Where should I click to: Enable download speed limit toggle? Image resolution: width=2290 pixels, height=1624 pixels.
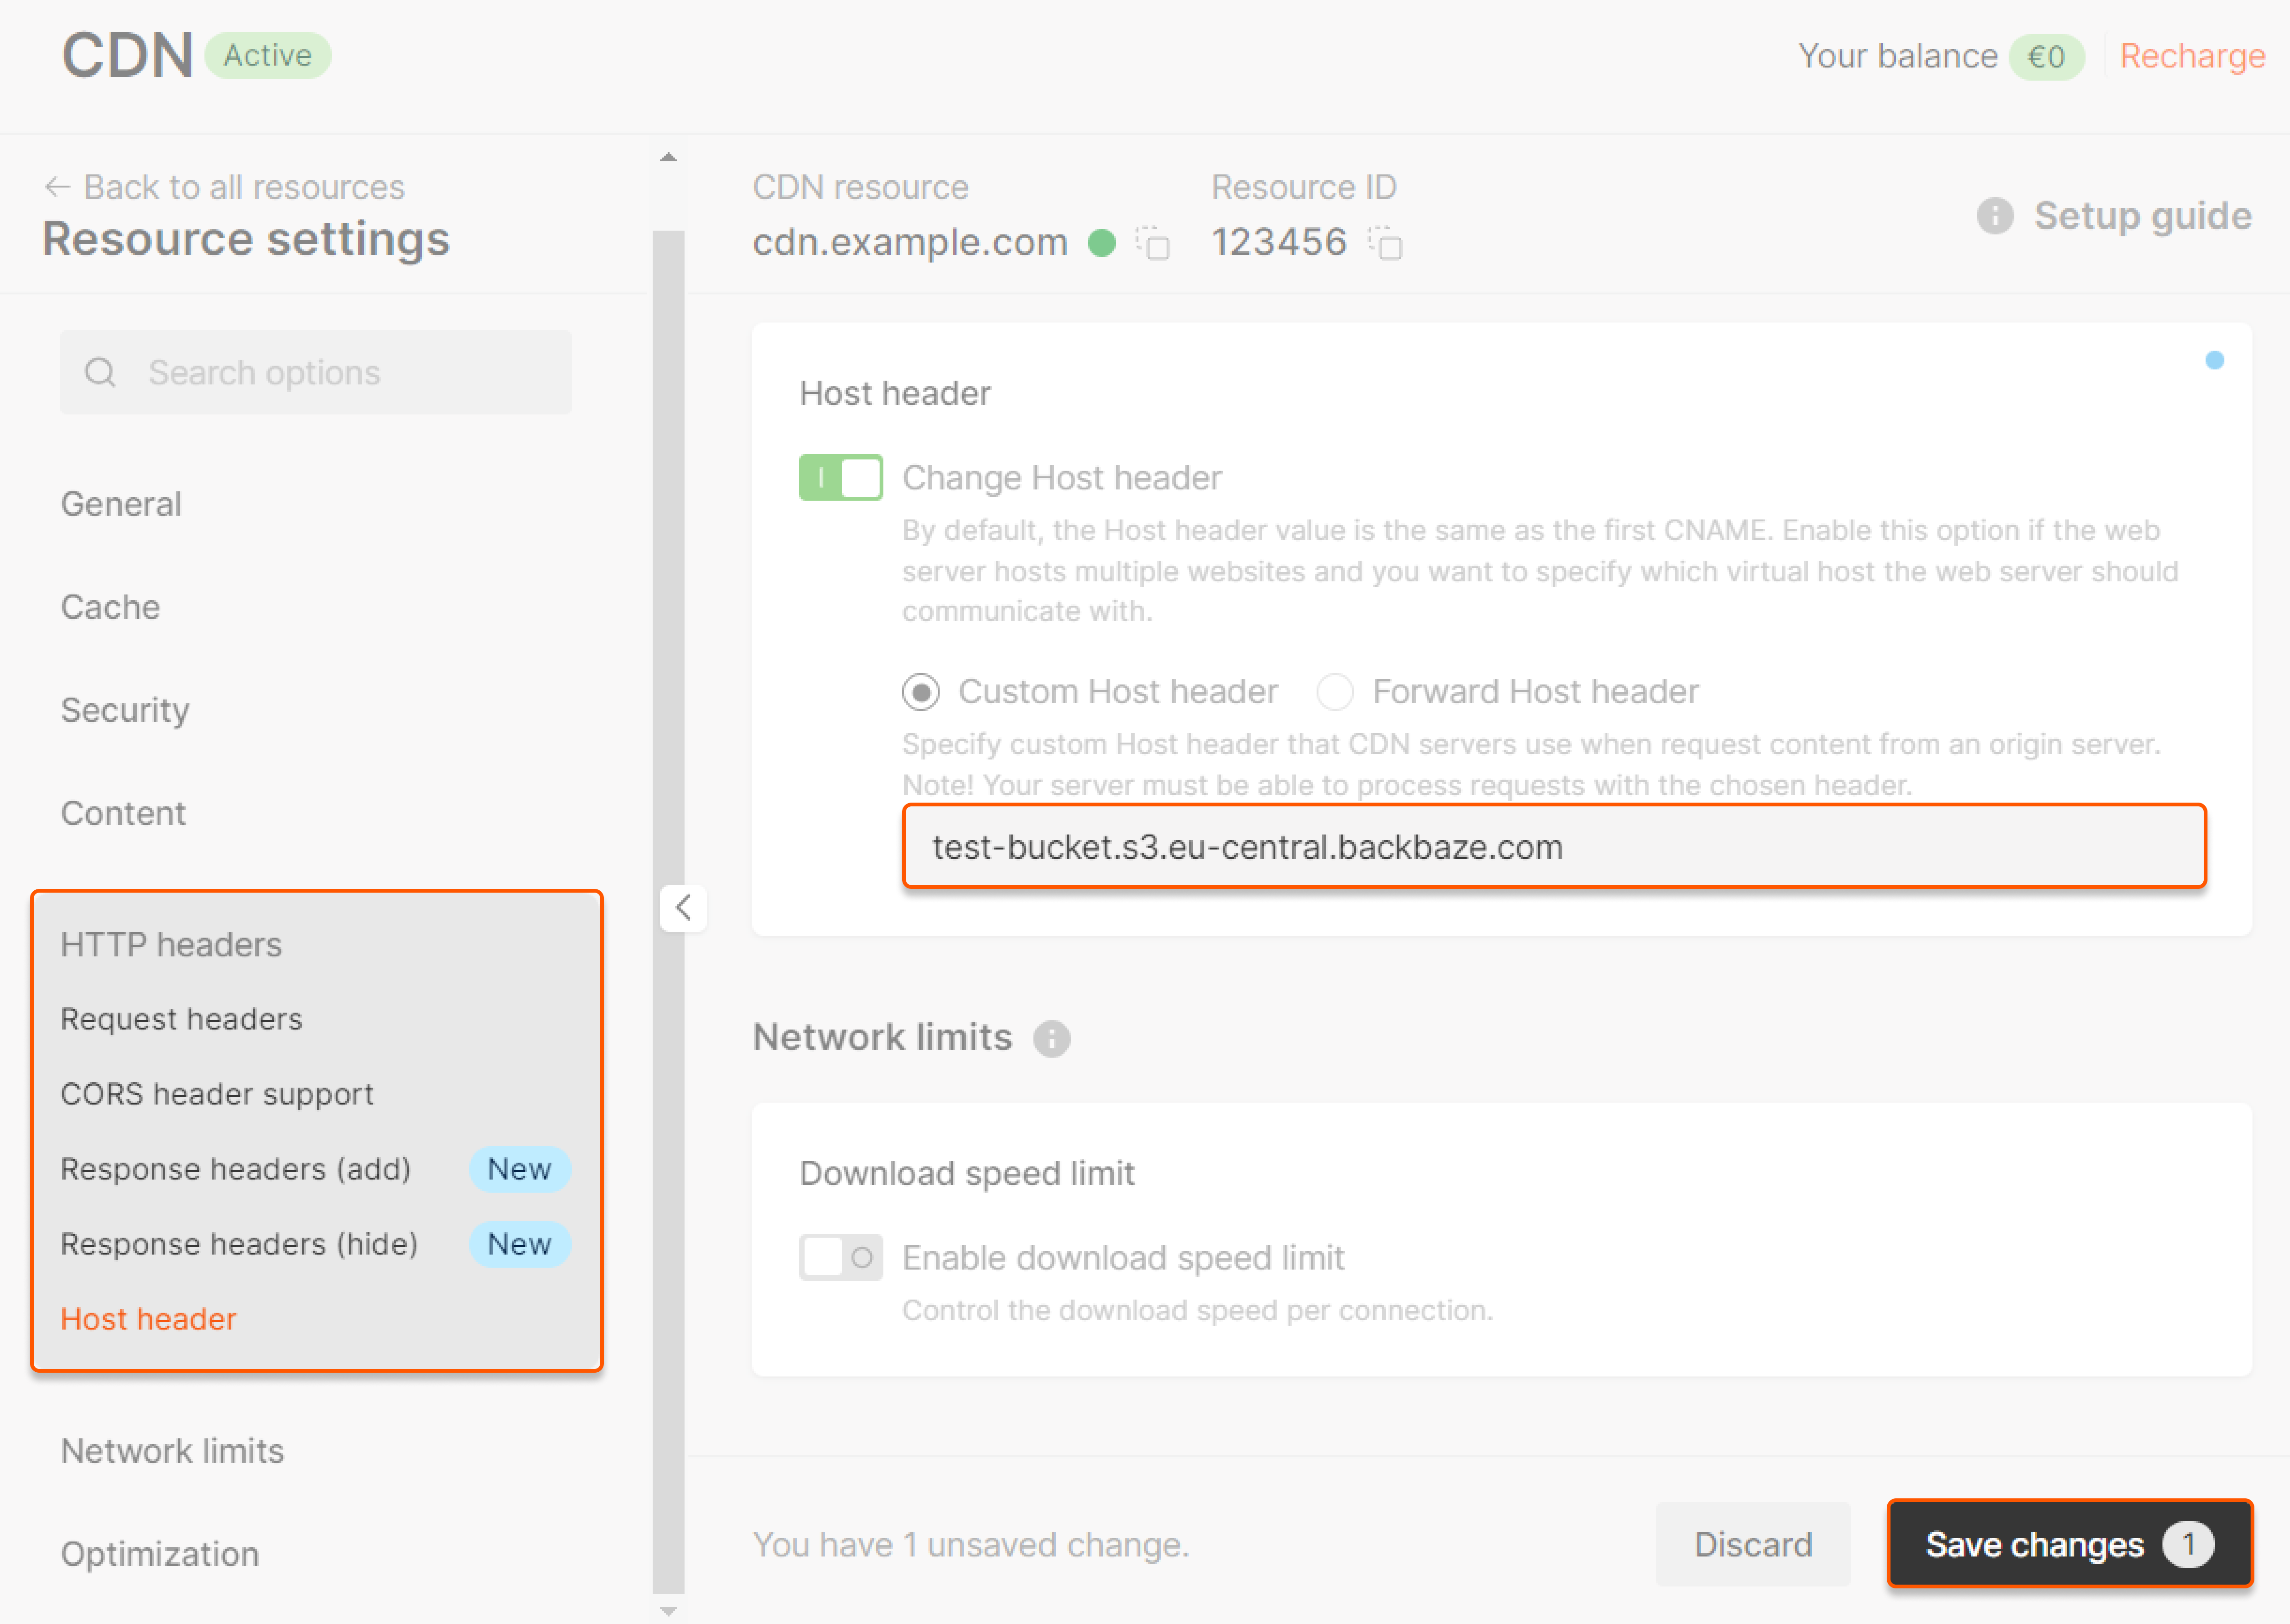840,1257
